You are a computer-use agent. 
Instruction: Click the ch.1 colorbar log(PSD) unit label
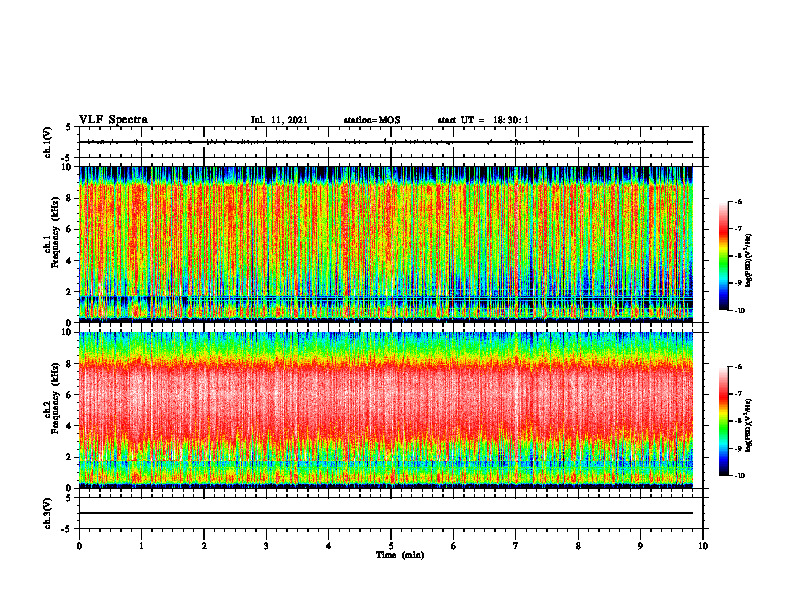[750, 260]
